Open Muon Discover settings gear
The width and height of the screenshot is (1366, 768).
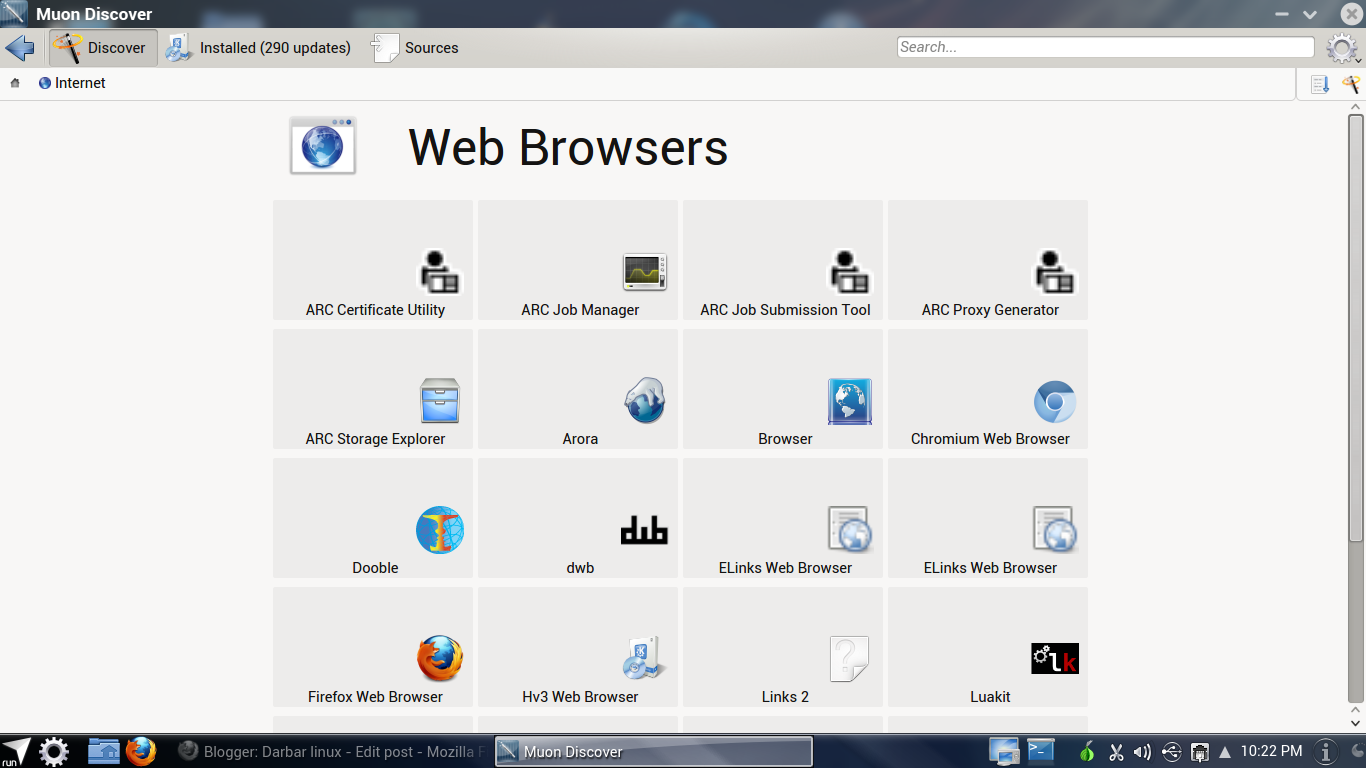tap(1343, 47)
